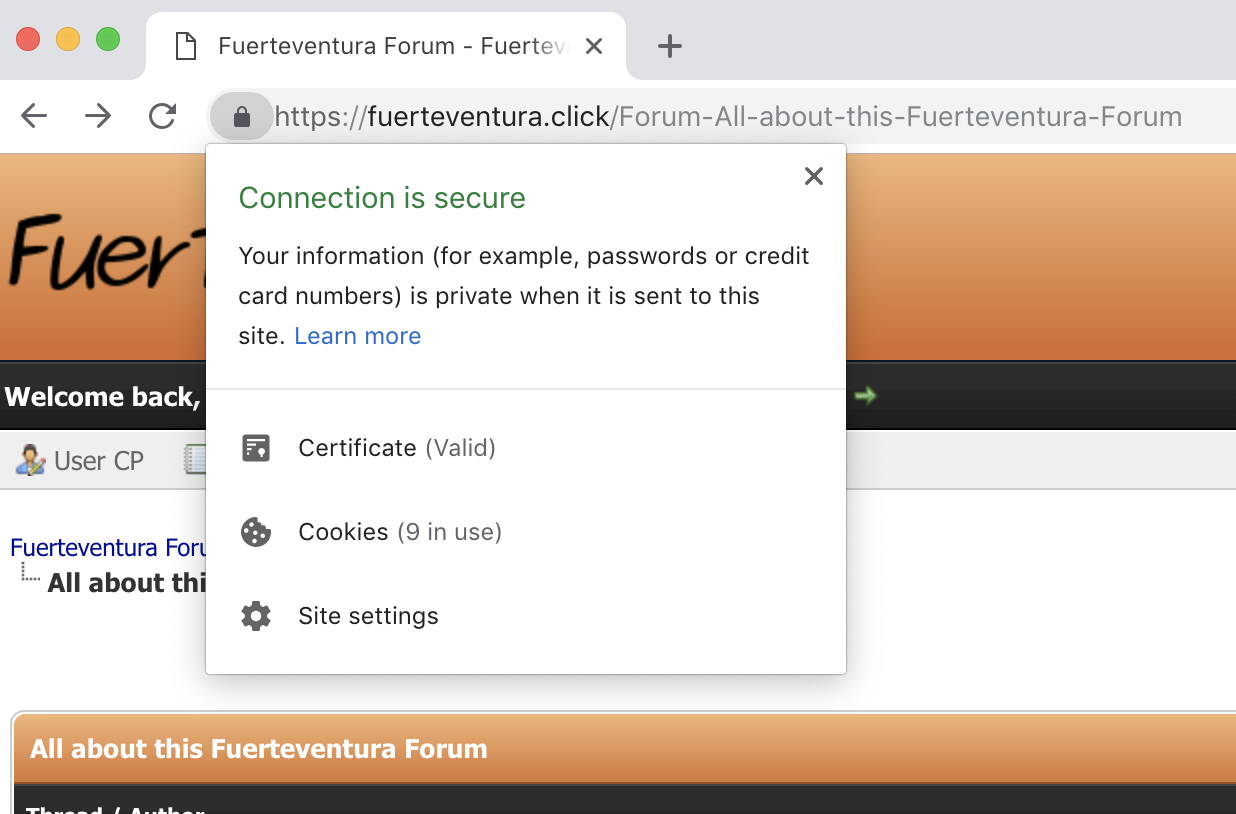Click the Learn more link
Image resolution: width=1236 pixels, height=814 pixels.
(x=357, y=336)
